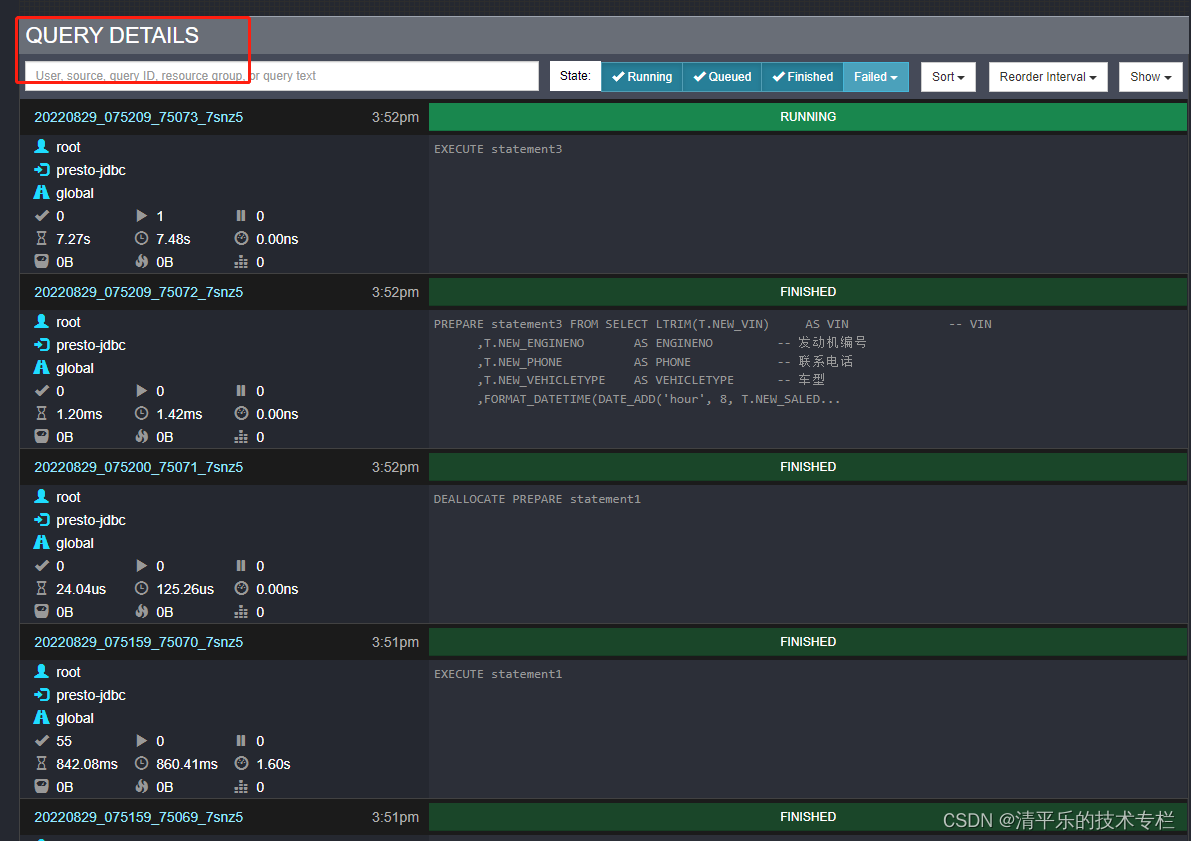Viewport: 1191px width, 841px height.
Task: Click FINISHED bar of query 75072
Action: pos(807,292)
